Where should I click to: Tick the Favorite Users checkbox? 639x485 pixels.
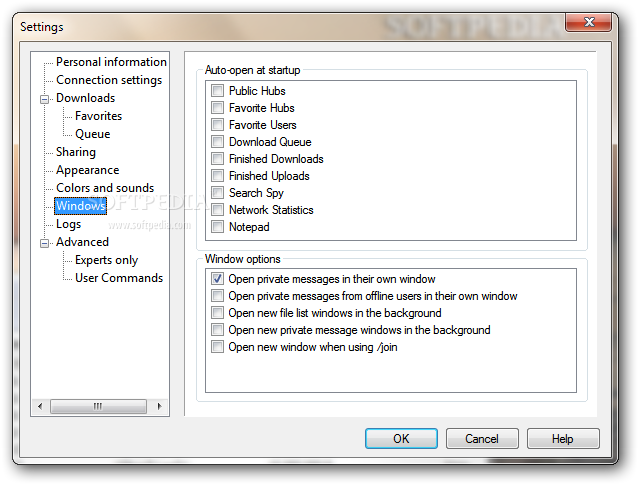point(217,124)
